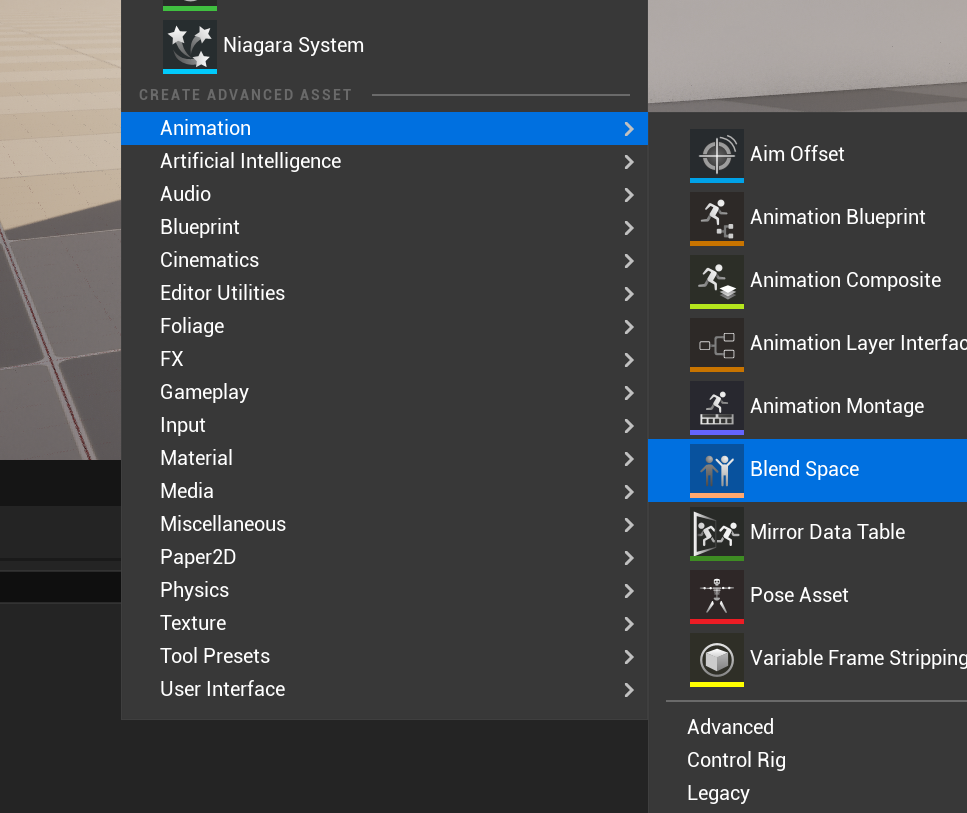
Task: Open the Animation category
Action: pos(384,128)
